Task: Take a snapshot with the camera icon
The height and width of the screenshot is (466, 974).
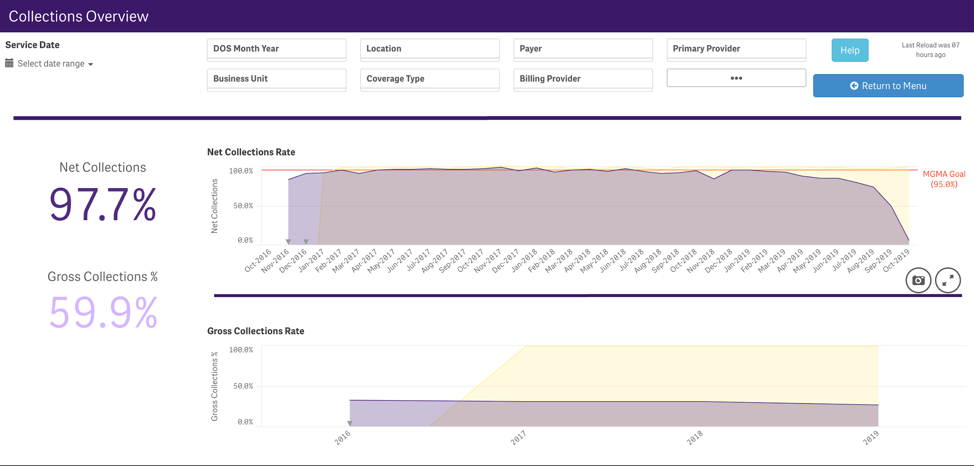Action: [918, 280]
